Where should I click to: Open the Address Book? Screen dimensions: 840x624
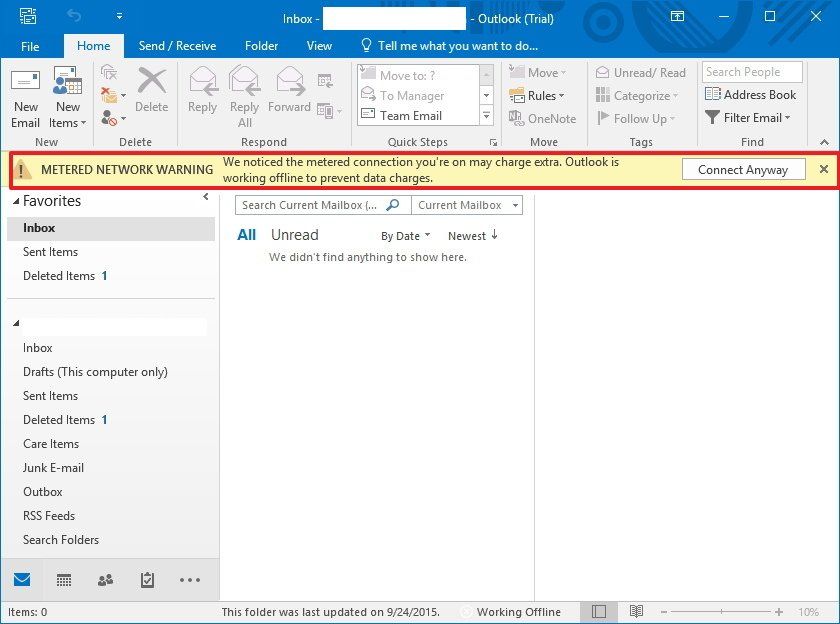coord(751,95)
